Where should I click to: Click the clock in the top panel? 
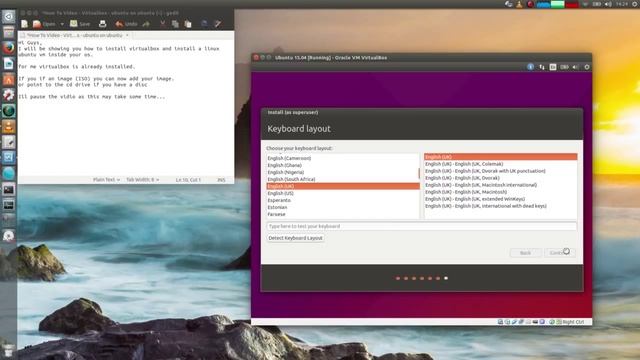tap(622, 4)
